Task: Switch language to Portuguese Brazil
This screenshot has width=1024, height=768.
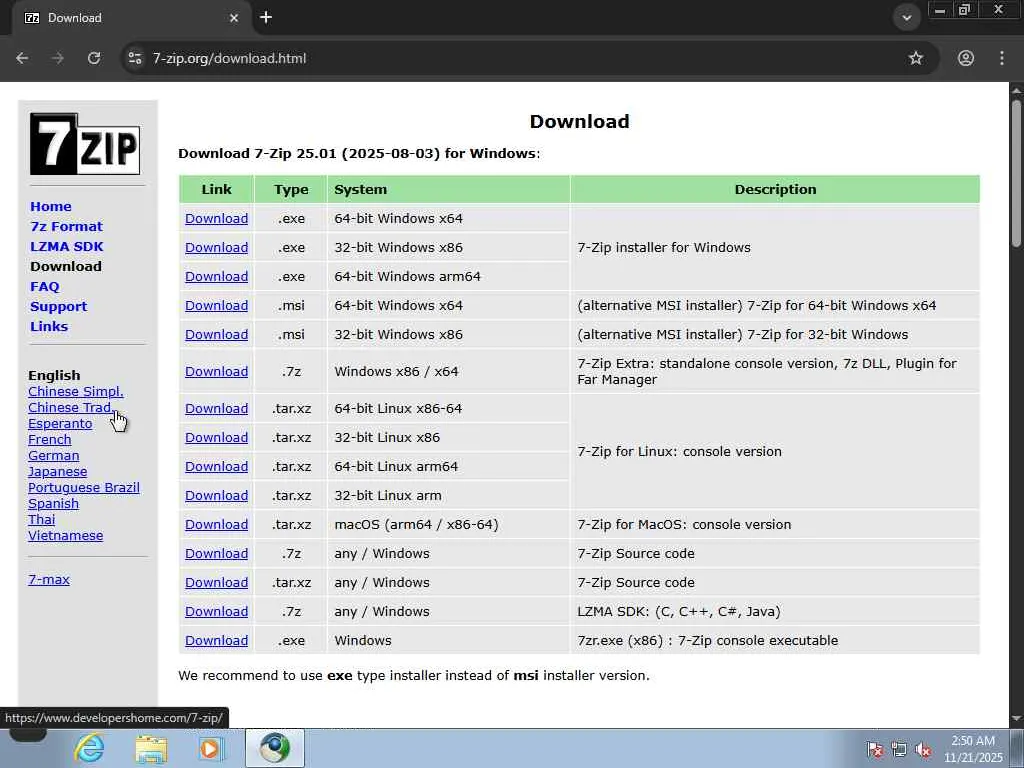Action: pos(84,488)
